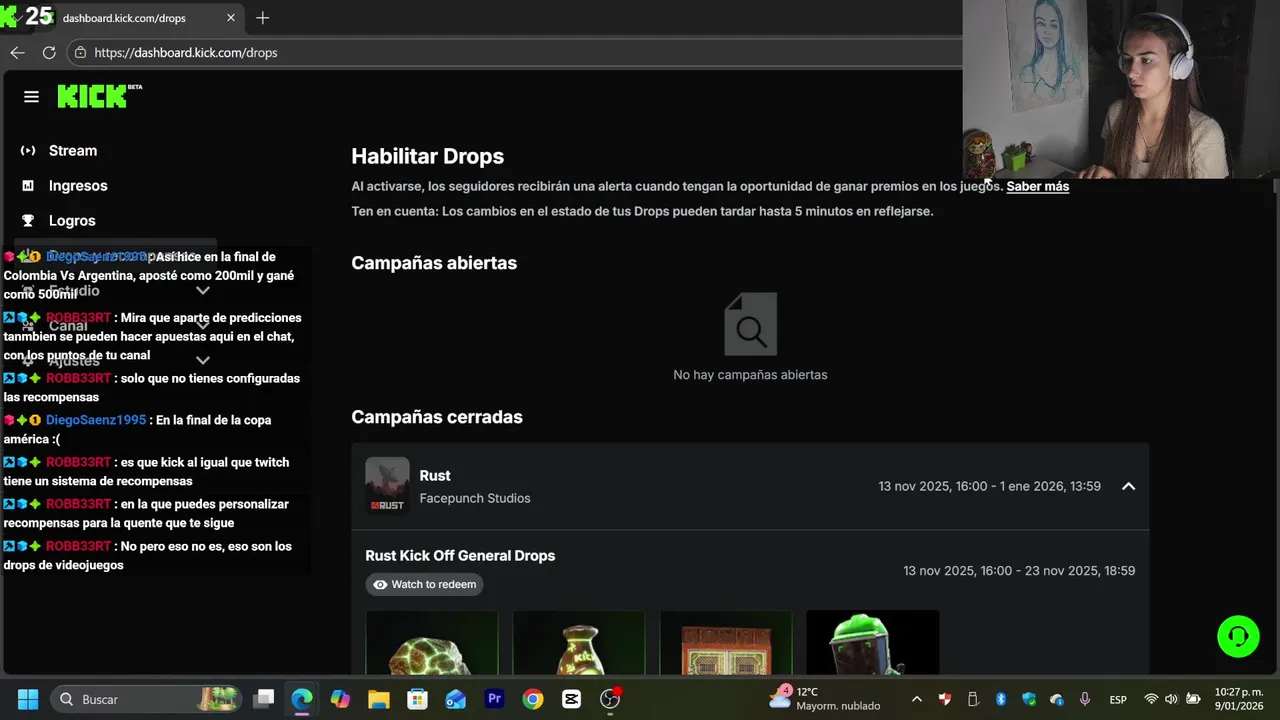Select the vase drop thumbnail
The image size is (1280, 720).
point(579,642)
